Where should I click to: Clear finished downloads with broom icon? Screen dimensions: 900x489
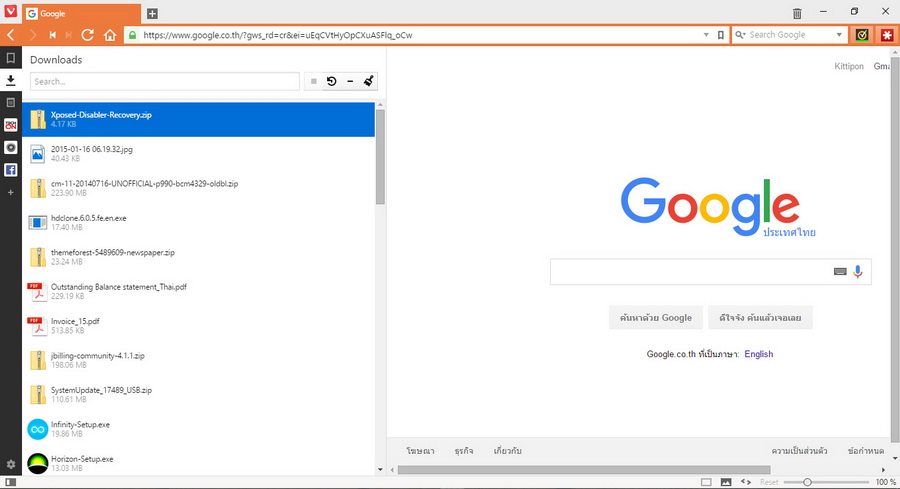[x=368, y=81]
